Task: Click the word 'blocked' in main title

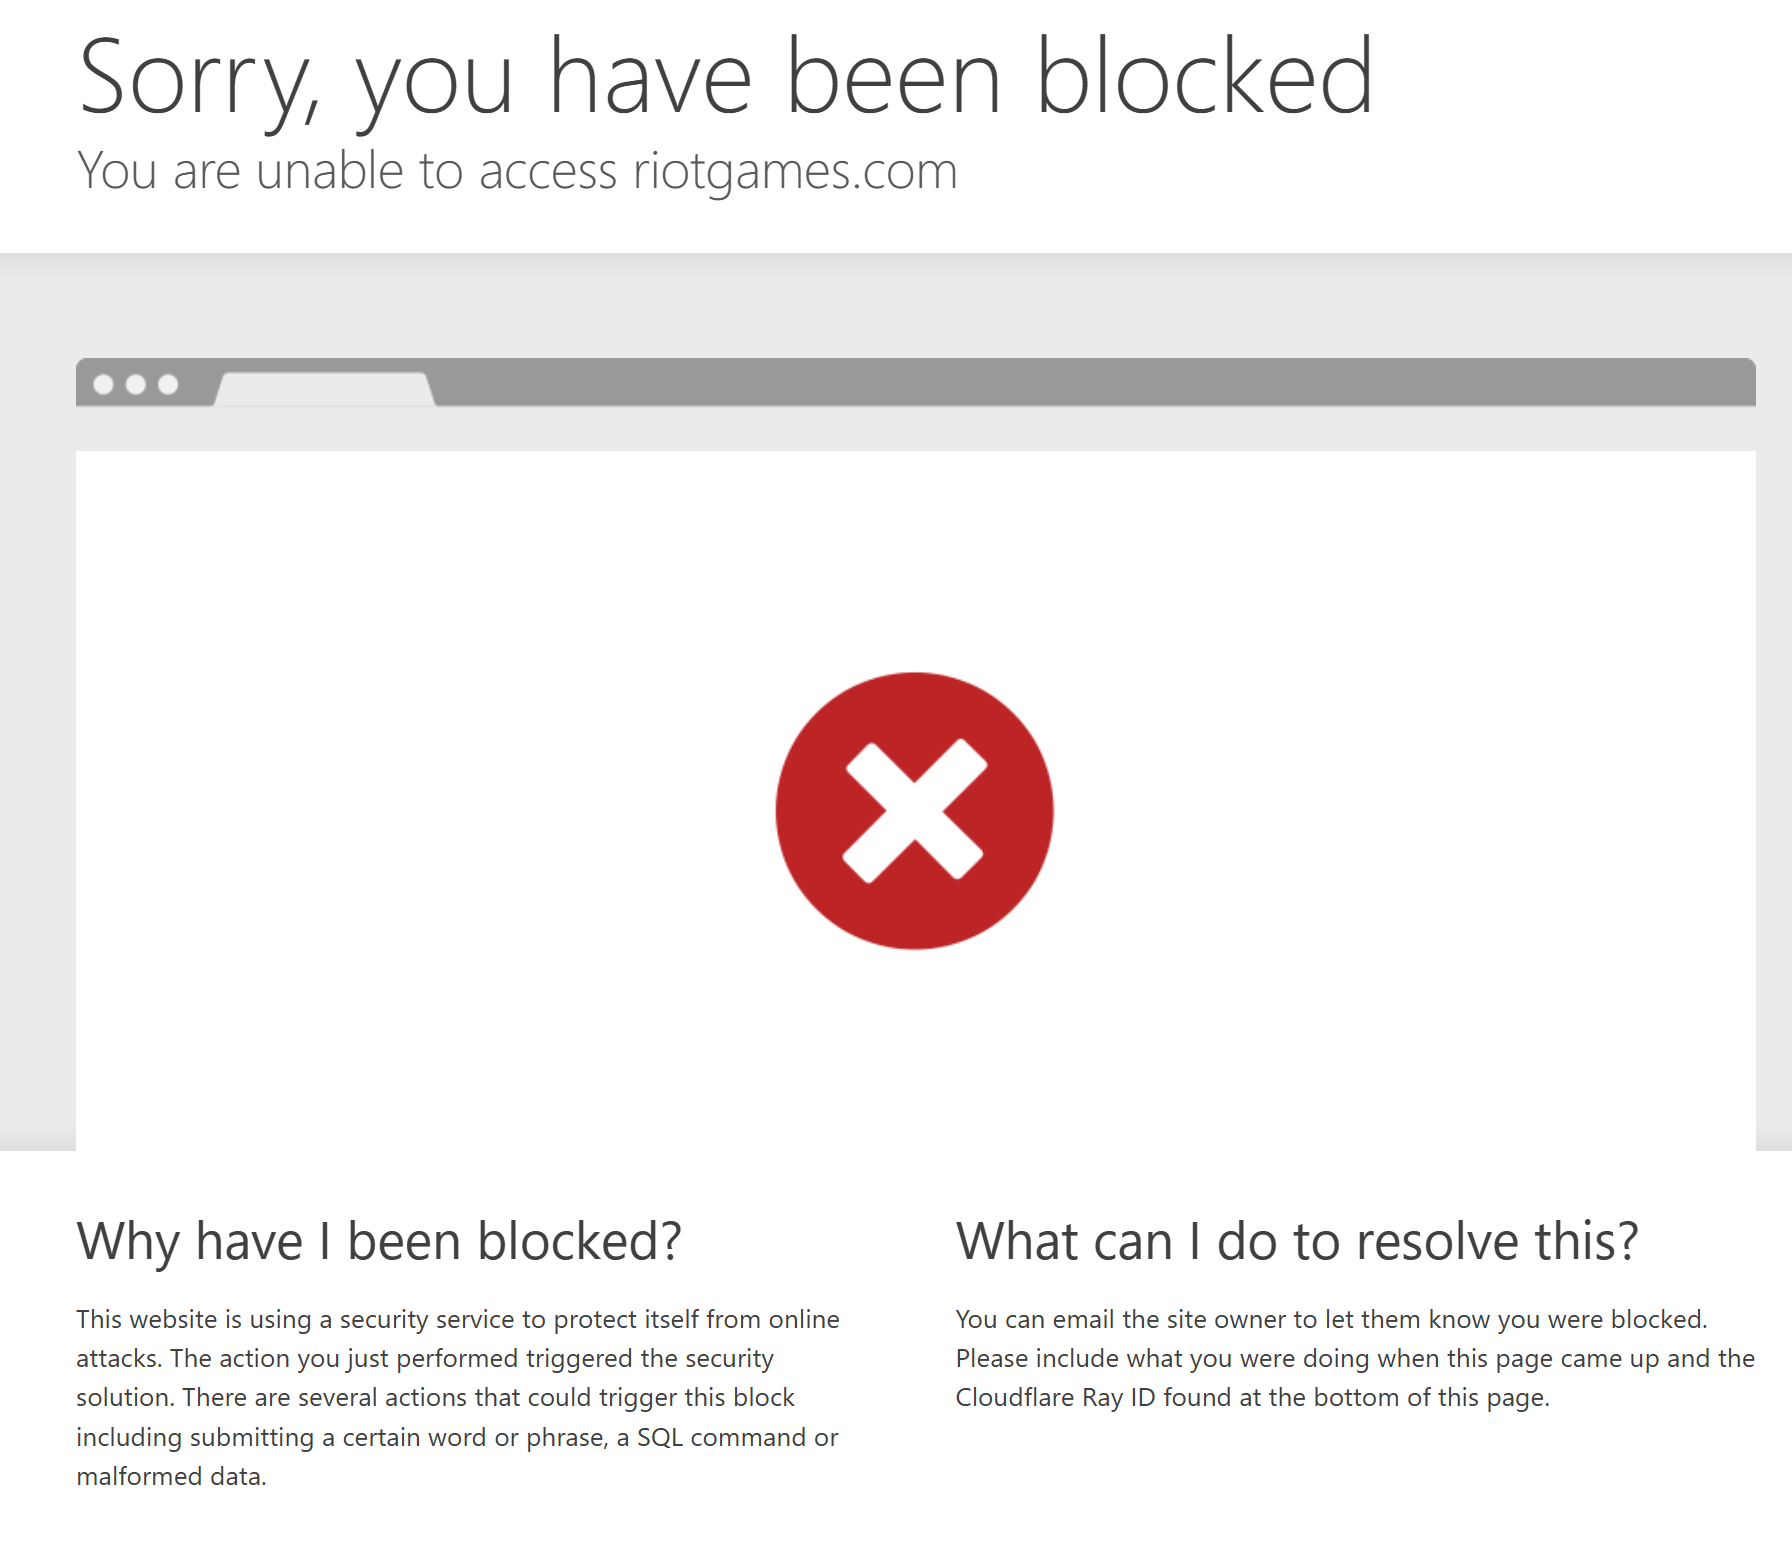Action: pos(1205,78)
